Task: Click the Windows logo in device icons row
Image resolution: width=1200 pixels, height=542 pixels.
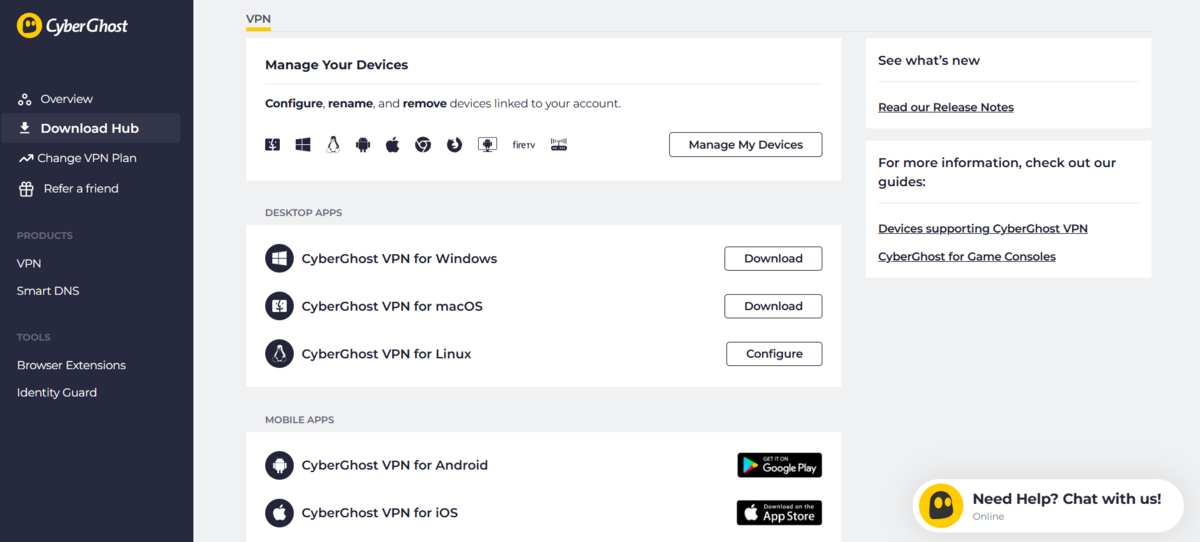Action: (302, 145)
